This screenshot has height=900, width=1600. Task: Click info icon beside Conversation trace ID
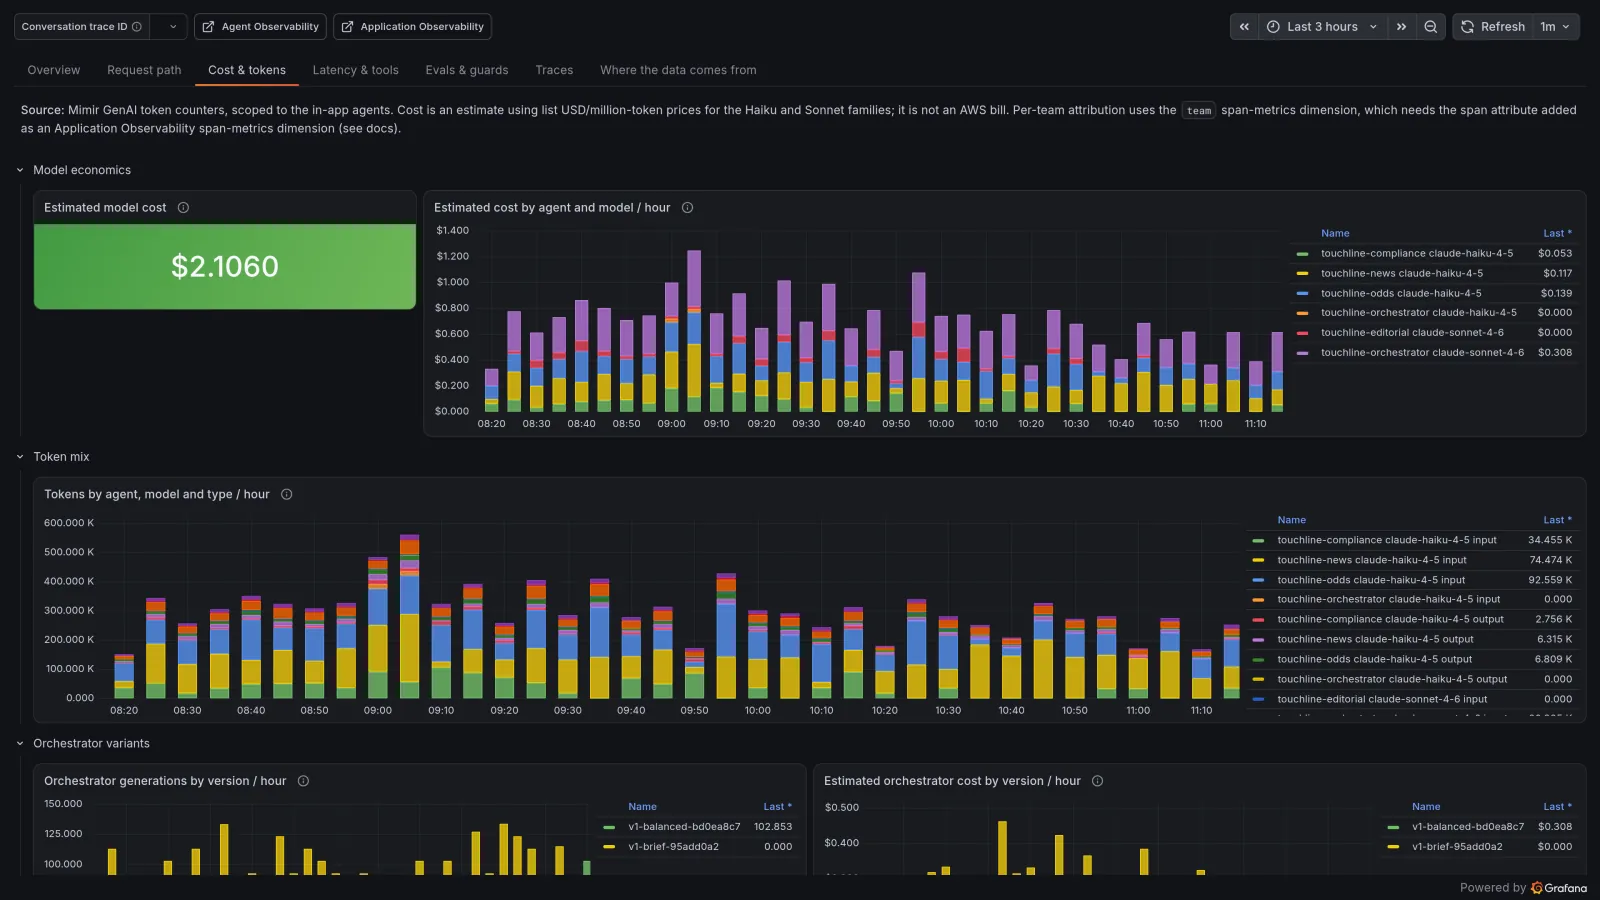pyautogui.click(x=137, y=27)
